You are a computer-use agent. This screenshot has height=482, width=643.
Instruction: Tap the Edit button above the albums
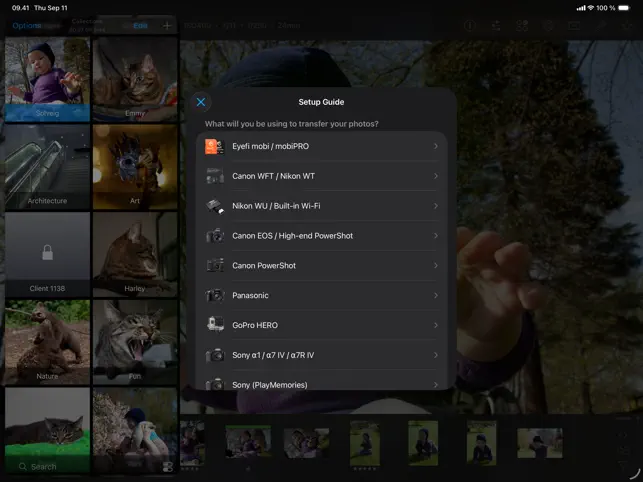click(140, 25)
